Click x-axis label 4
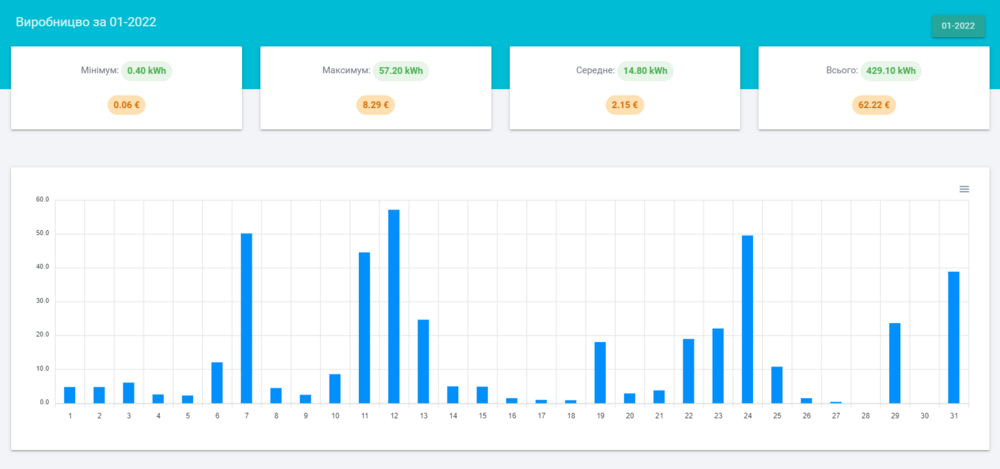The image size is (1000, 469). pyautogui.click(x=158, y=415)
